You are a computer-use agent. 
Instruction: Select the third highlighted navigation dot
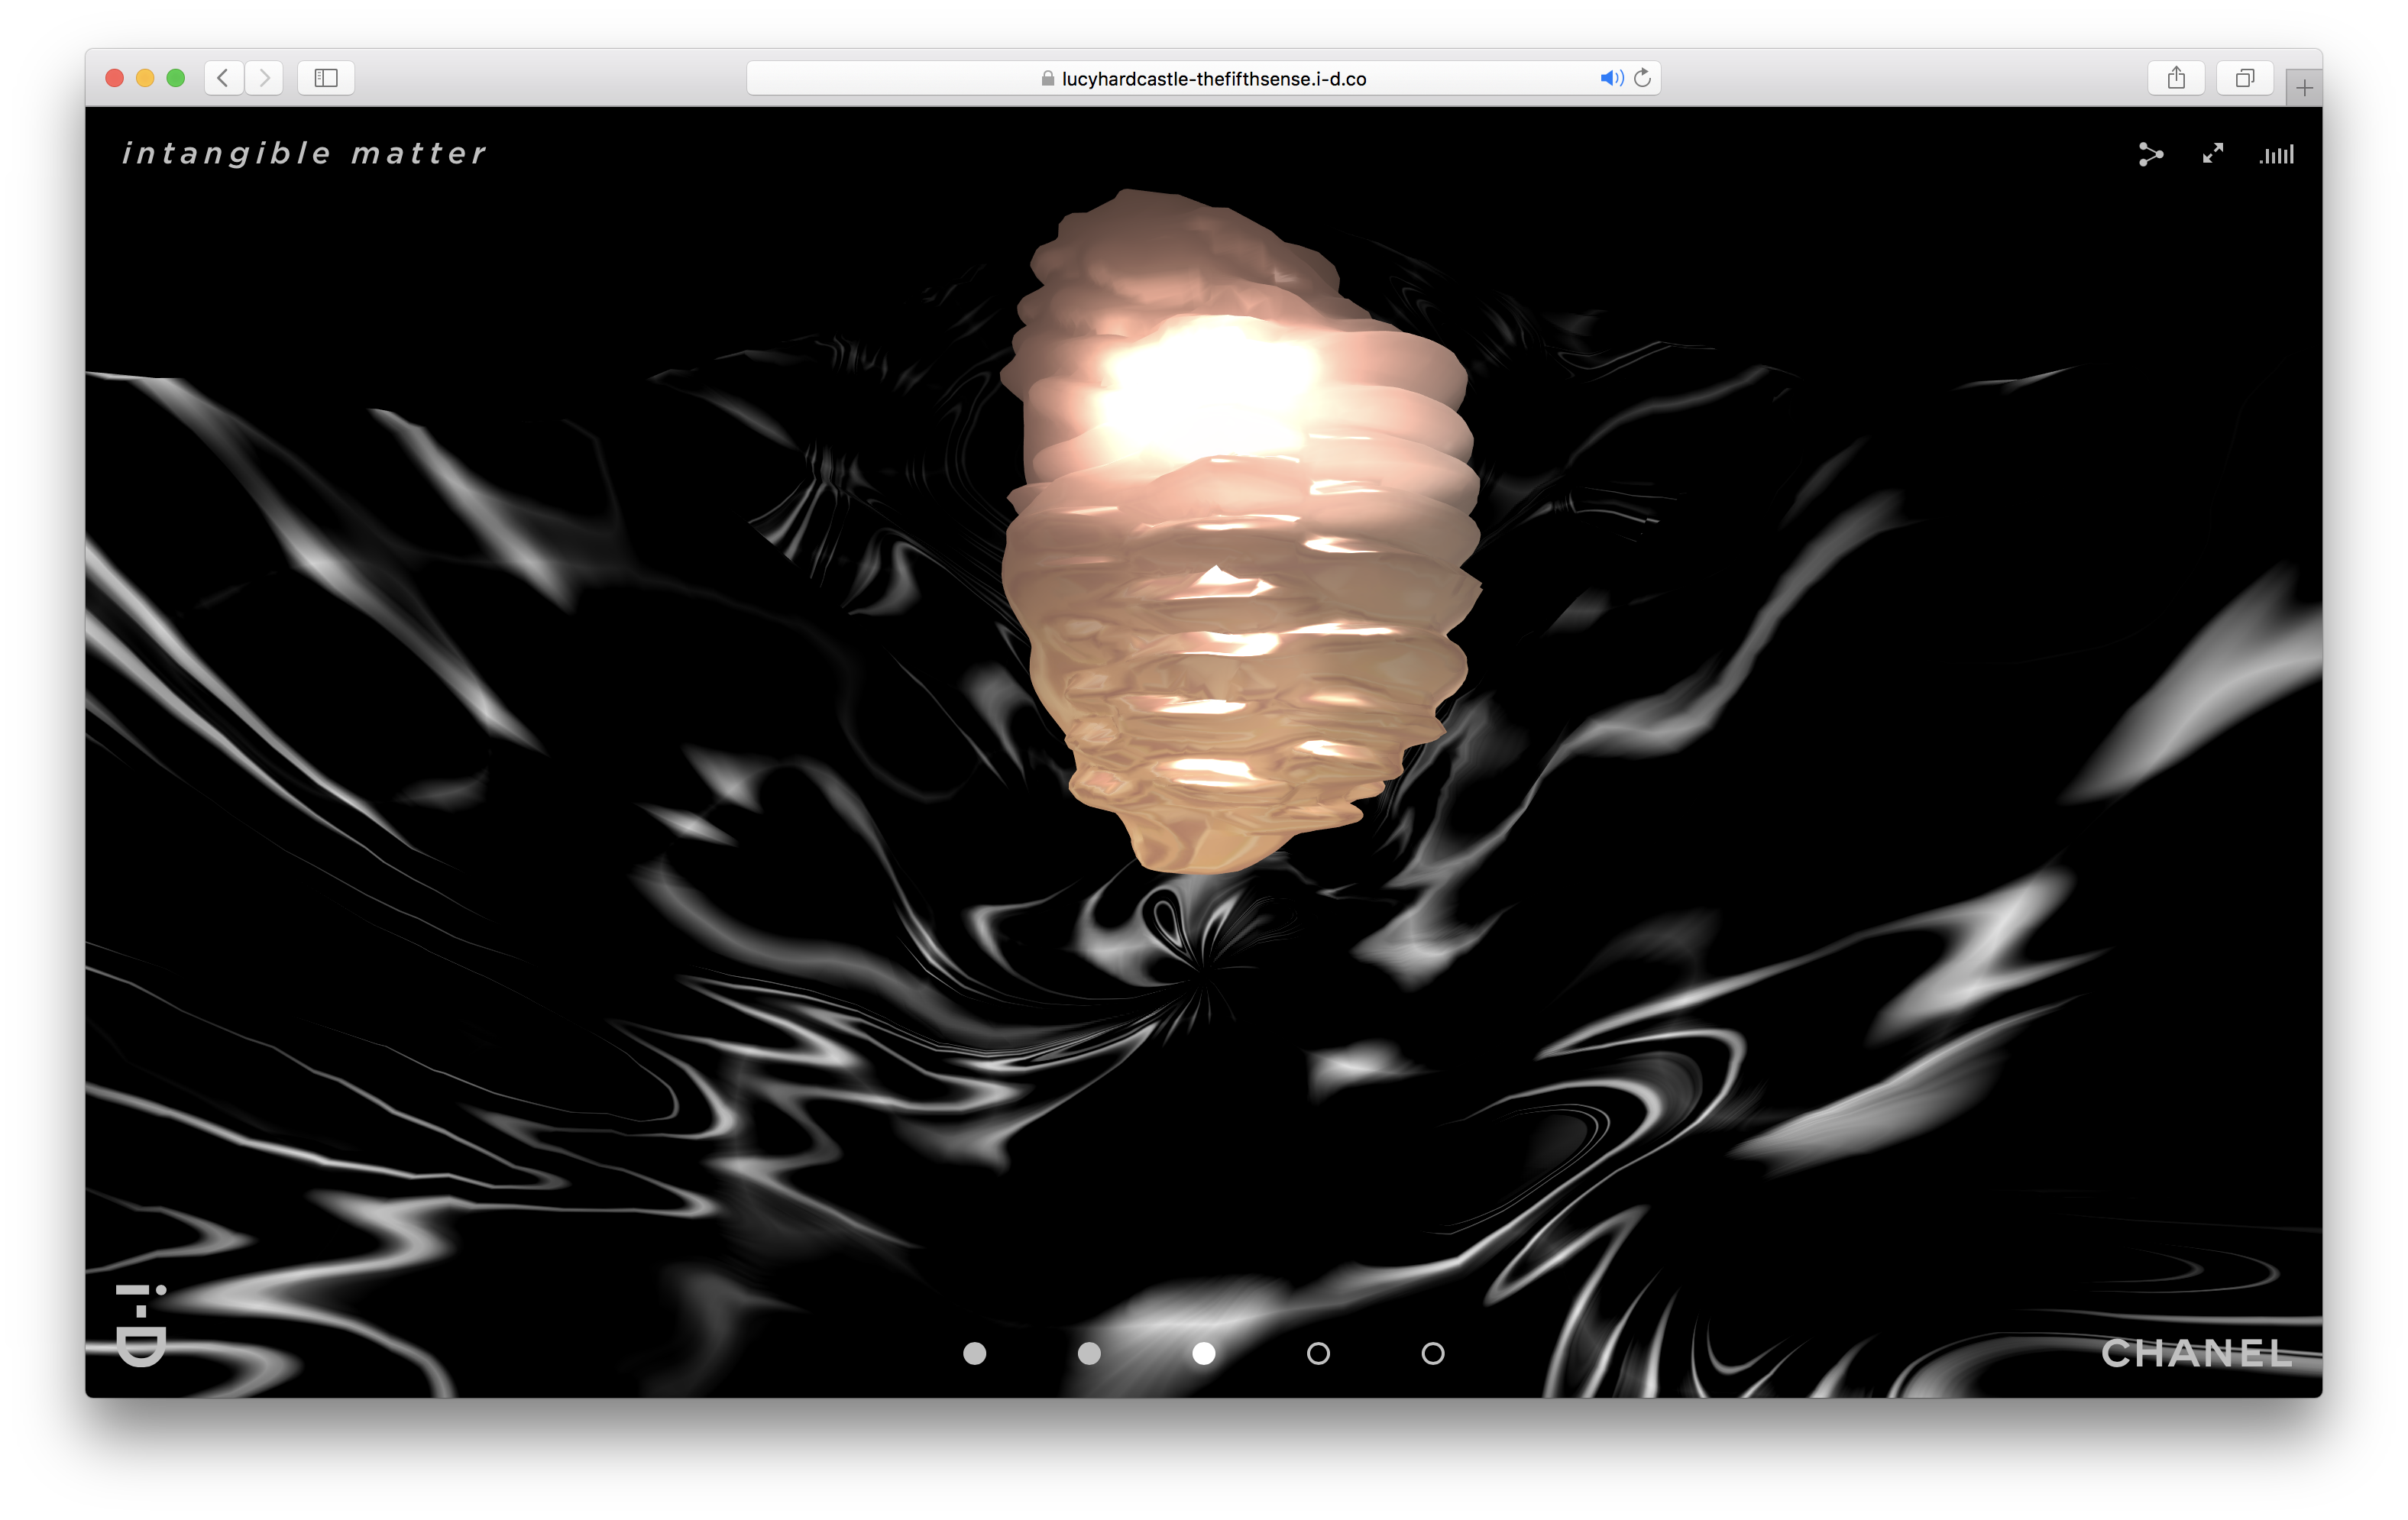1204,1353
